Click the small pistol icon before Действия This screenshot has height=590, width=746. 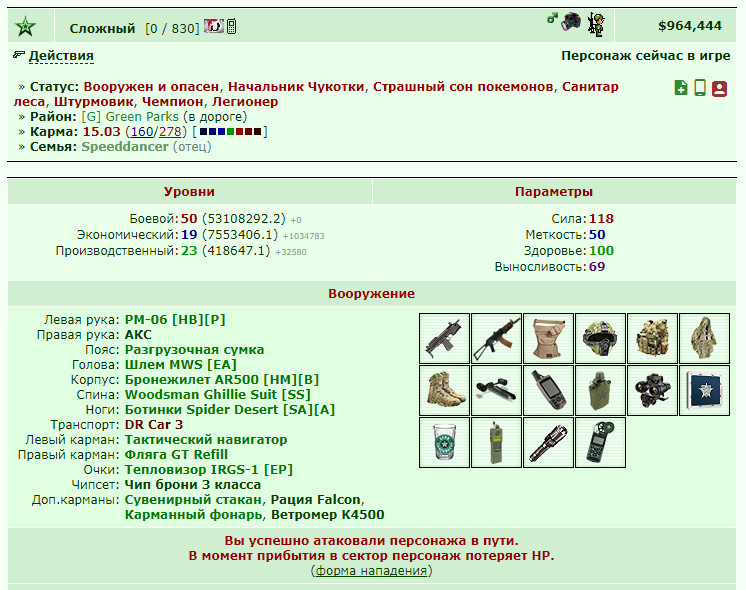click(19, 55)
